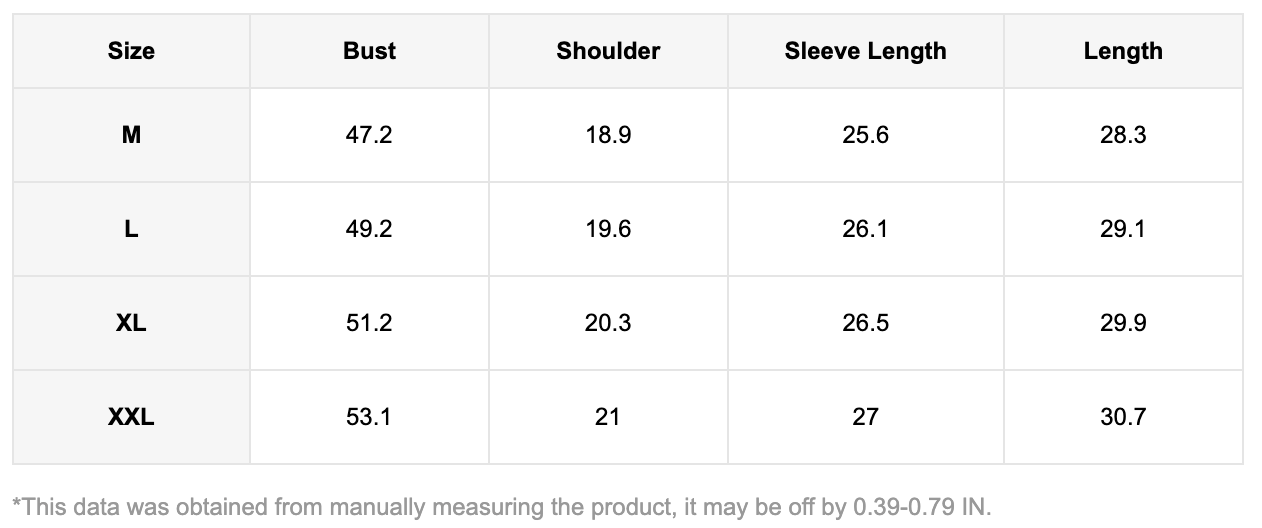This screenshot has height=528, width=1262.
Task: Select bust value 53.1 for XXL
Action: [x=369, y=417]
